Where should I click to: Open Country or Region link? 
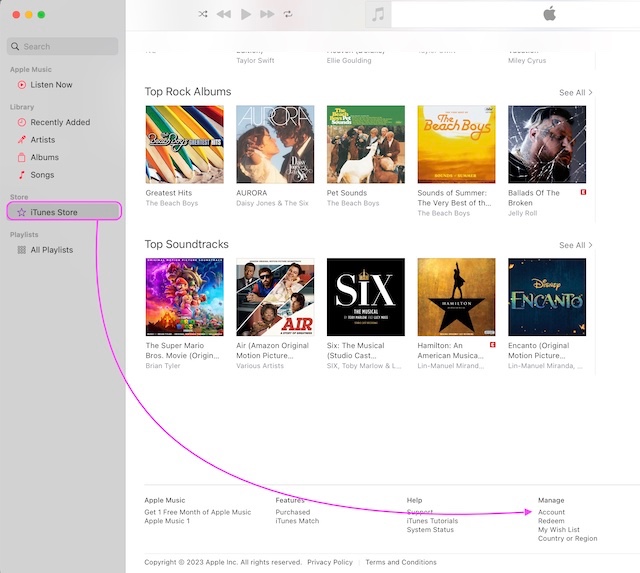click(567, 539)
